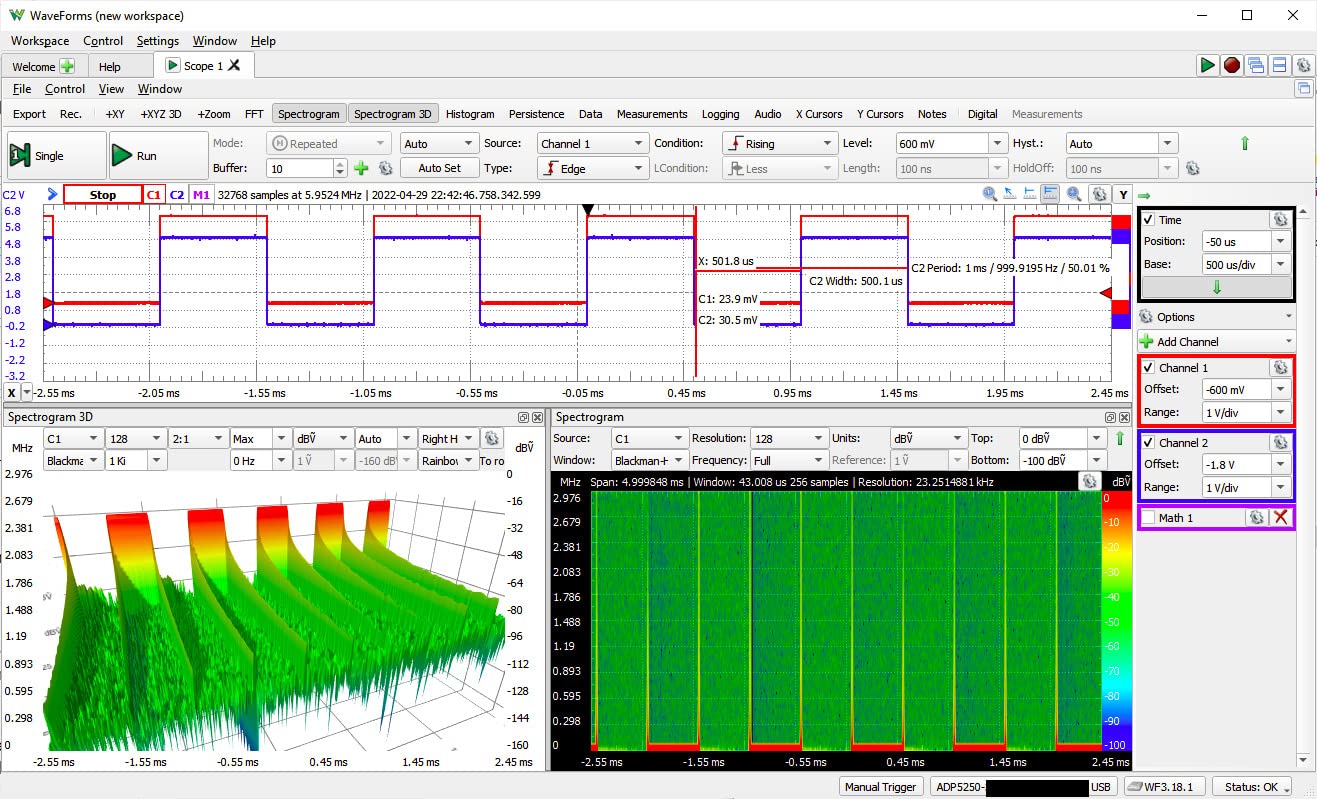The height and width of the screenshot is (799, 1317).
Task: Click the green plus on Welcome tab
Action: [67, 66]
